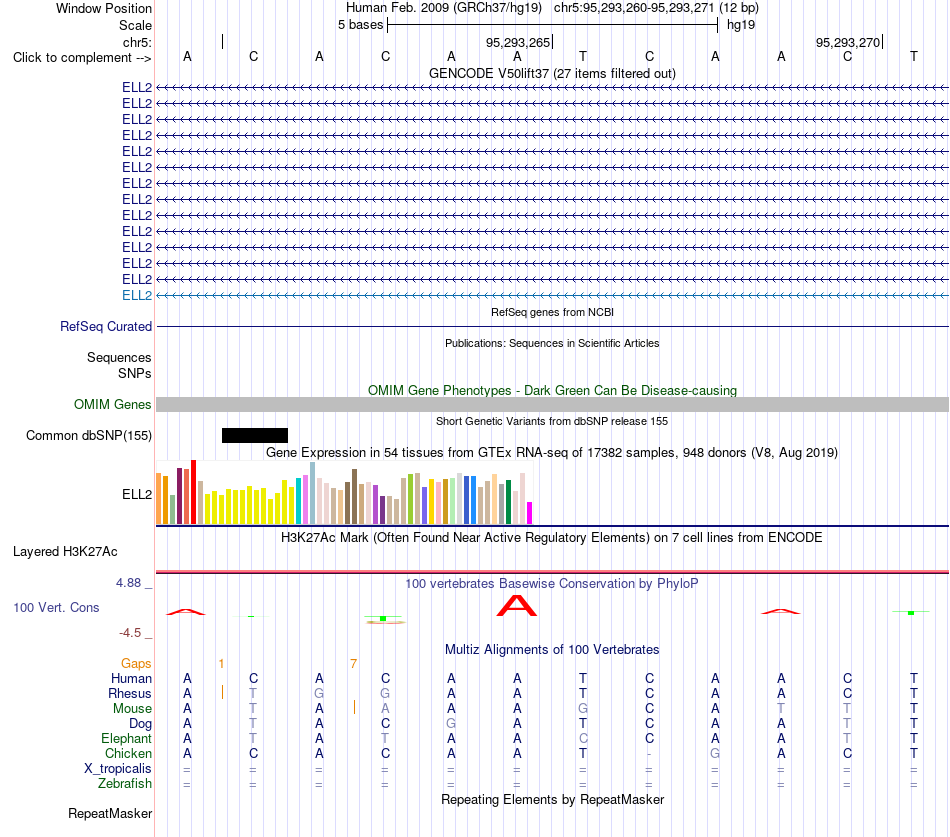Click the 'chr5:' ruler label
The width and height of the screenshot is (950, 837).
pyautogui.click(x=137, y=42)
